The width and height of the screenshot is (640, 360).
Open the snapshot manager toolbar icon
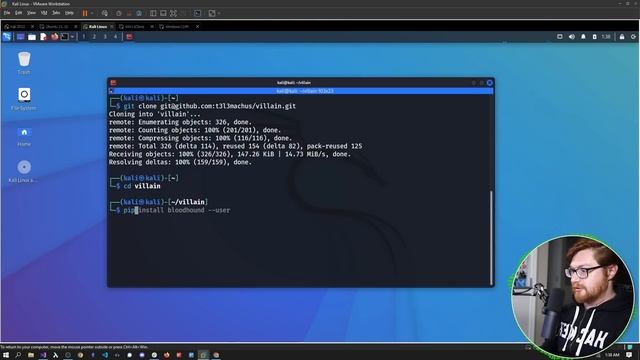tap(139, 13)
